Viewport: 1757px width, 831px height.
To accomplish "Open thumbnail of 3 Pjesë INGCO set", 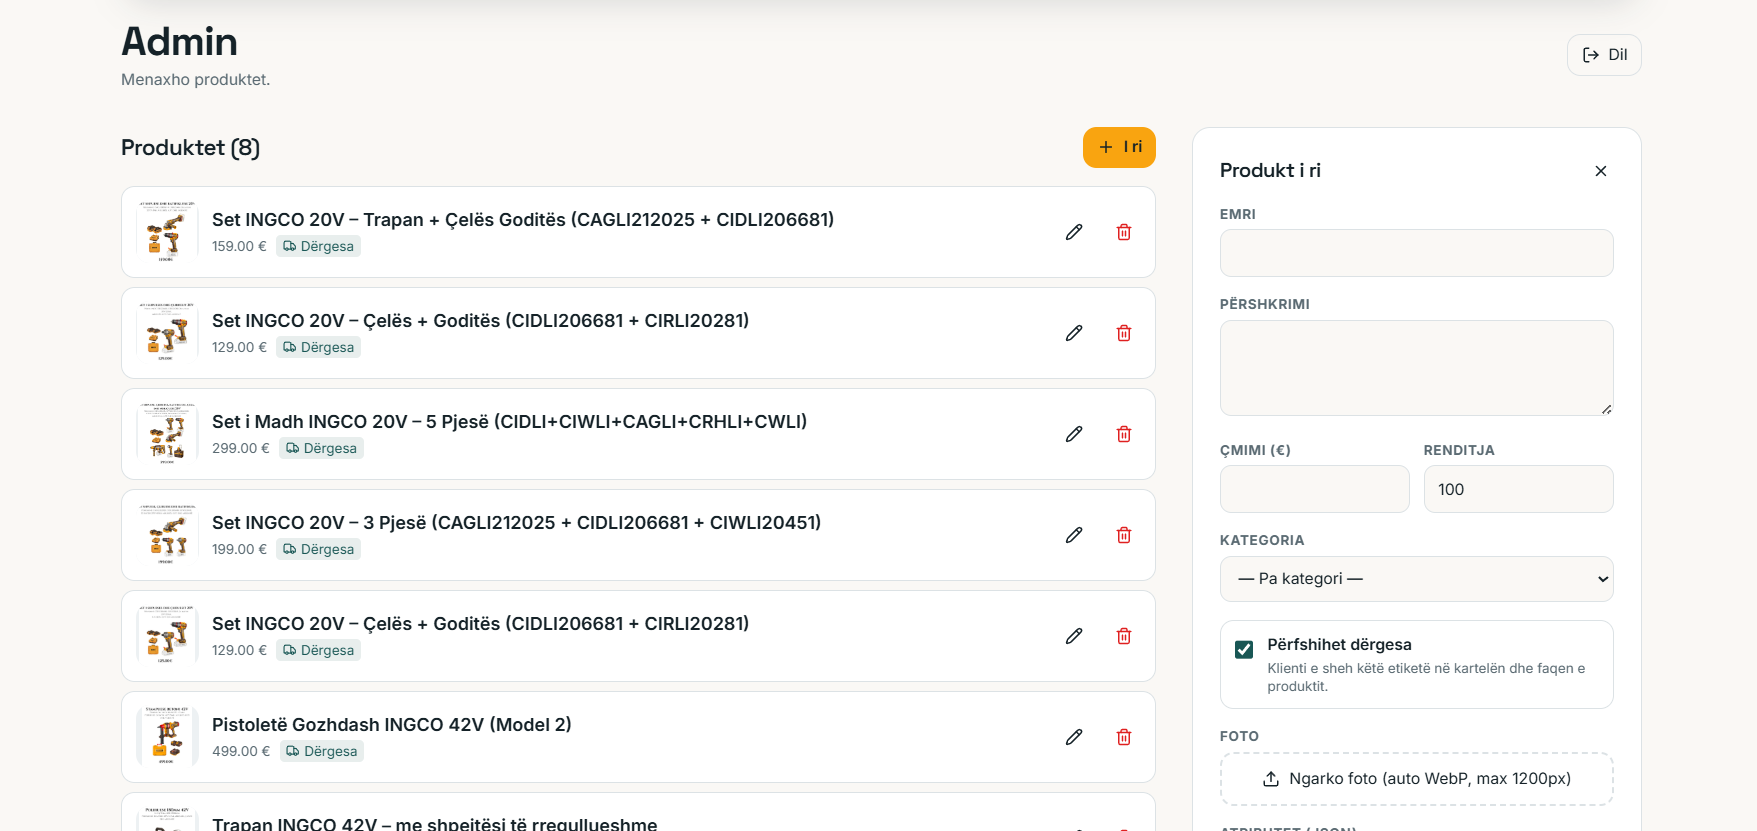I will (167, 535).
